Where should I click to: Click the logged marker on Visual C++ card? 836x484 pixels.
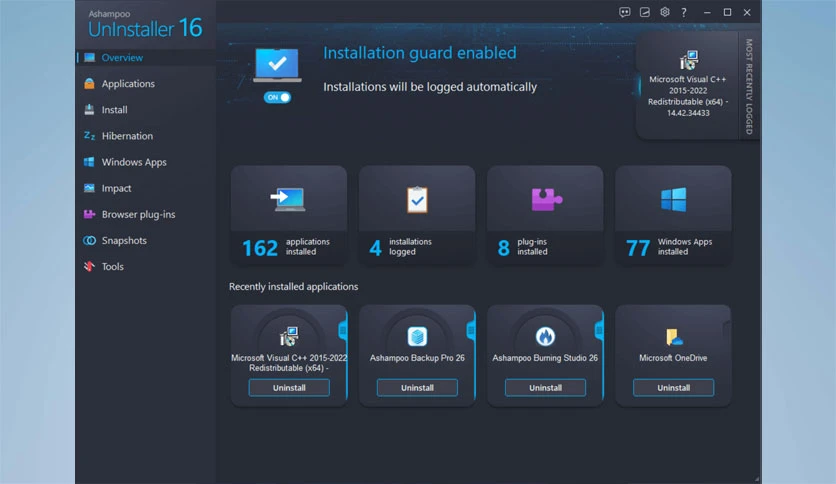point(343,330)
